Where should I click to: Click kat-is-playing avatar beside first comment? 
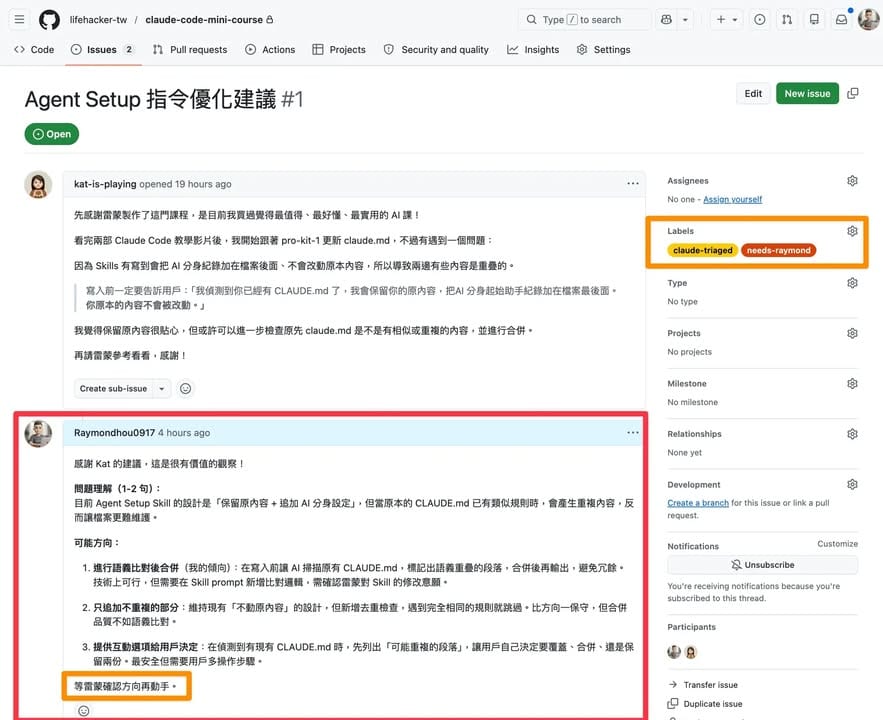pyautogui.click(x=38, y=185)
